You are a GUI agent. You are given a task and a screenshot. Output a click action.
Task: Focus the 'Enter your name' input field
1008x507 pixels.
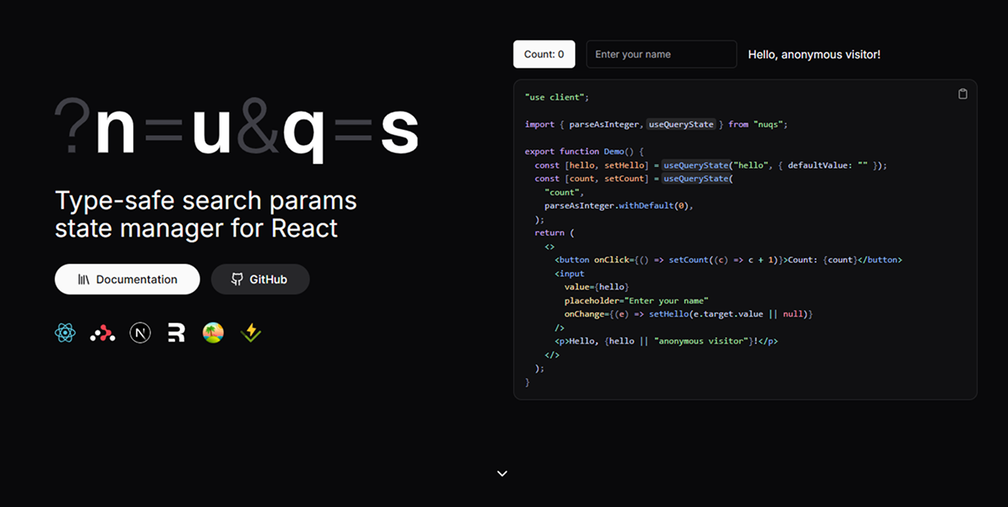661,54
